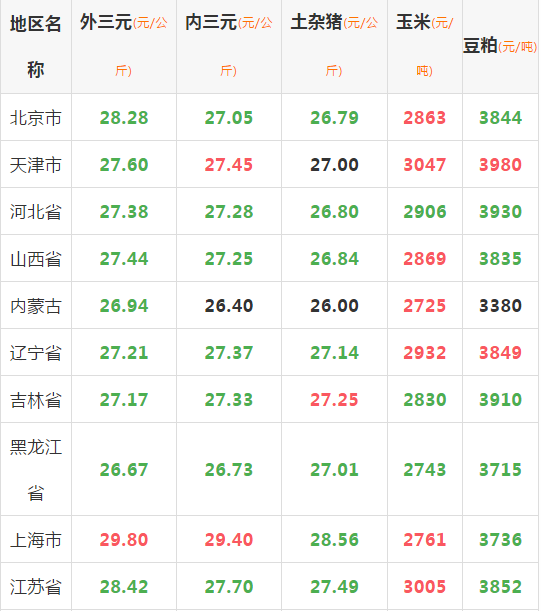This screenshot has height=611, width=541.
Task: Click the 内蒙古 region name
Action: click(x=36, y=306)
